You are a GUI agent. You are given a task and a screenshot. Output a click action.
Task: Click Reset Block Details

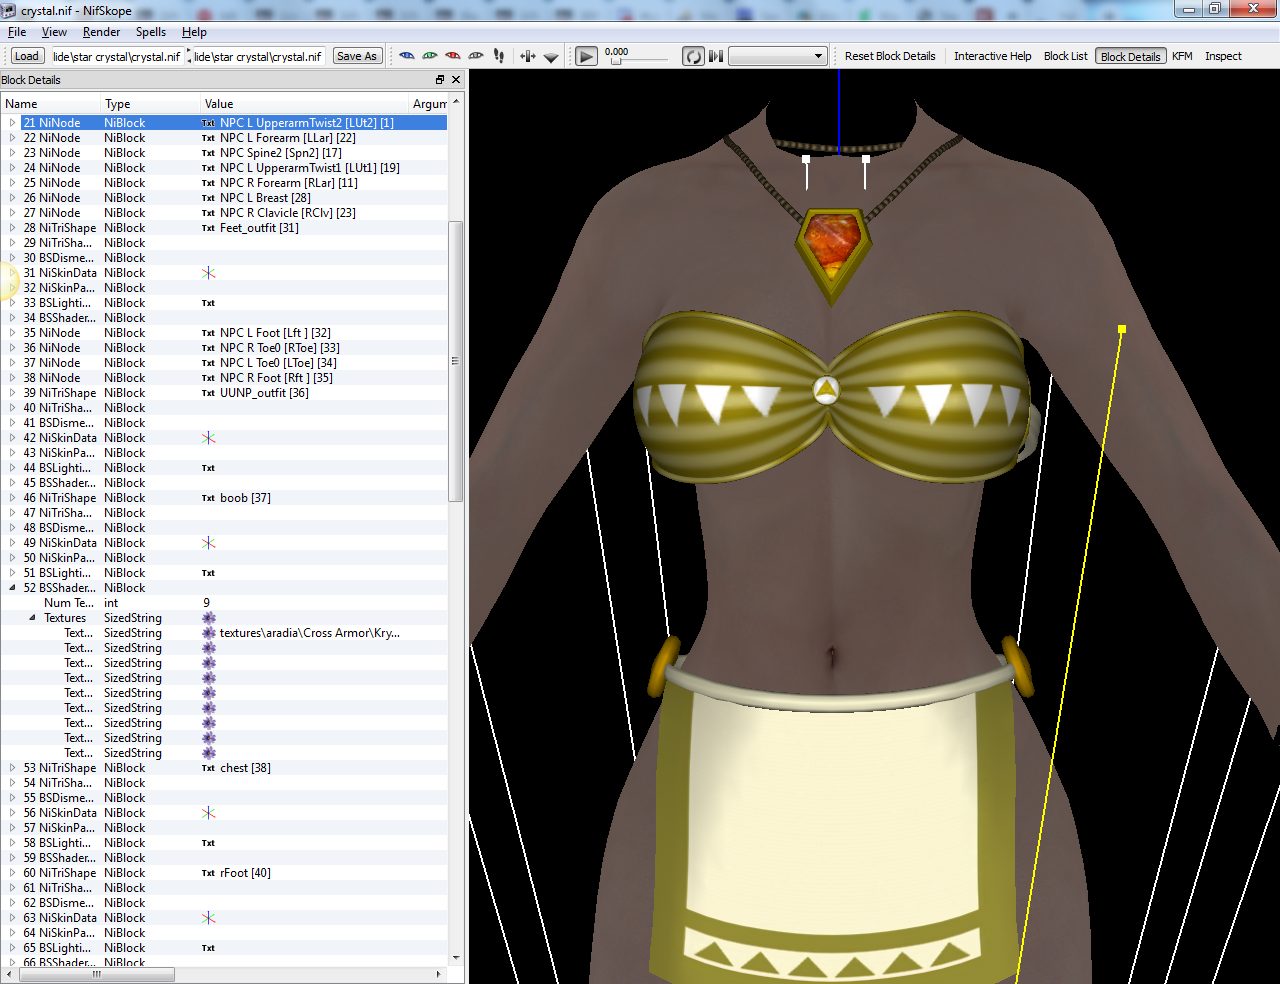point(890,56)
